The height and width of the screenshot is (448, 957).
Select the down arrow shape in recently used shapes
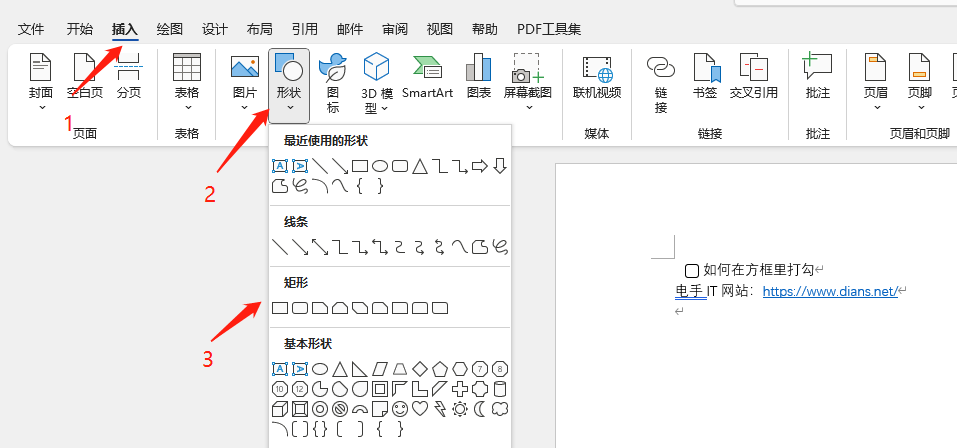coord(500,166)
